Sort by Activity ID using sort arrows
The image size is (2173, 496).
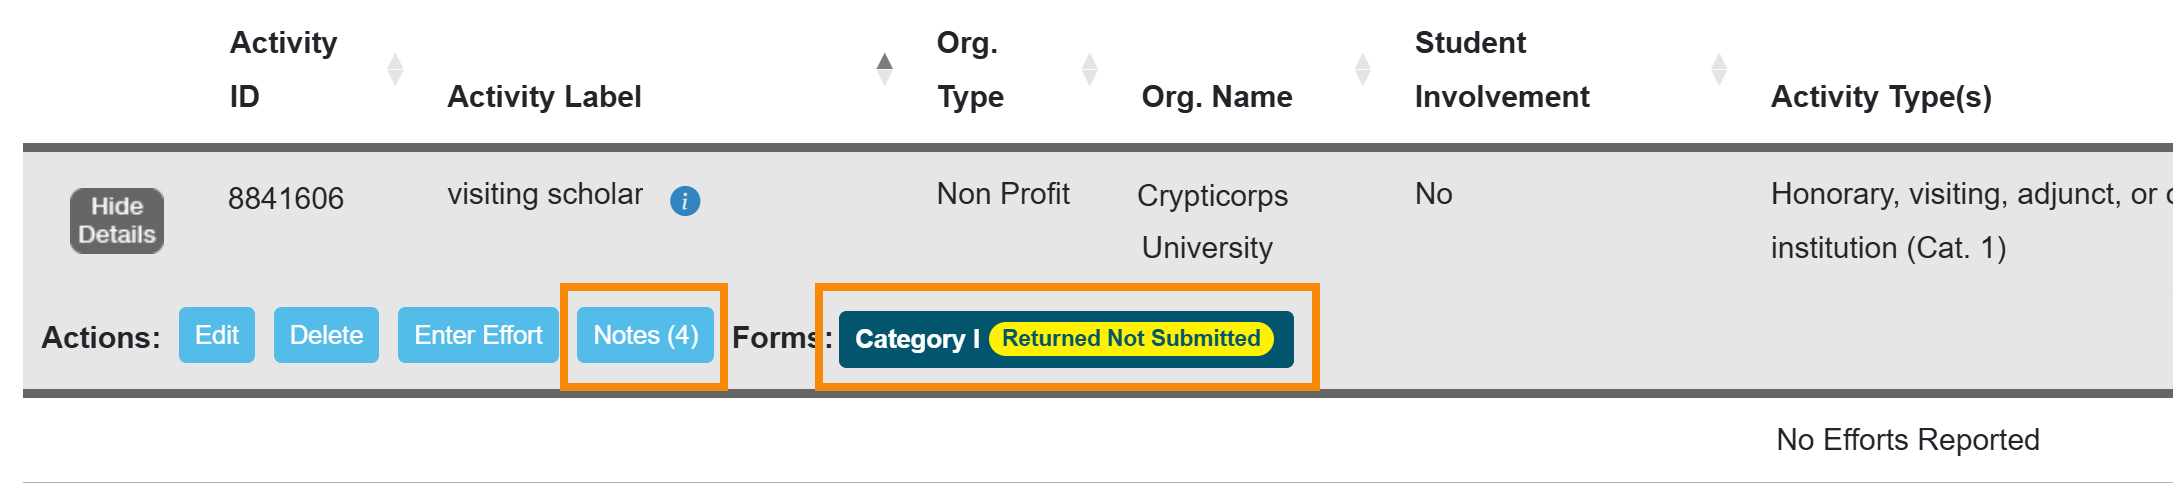(x=395, y=69)
